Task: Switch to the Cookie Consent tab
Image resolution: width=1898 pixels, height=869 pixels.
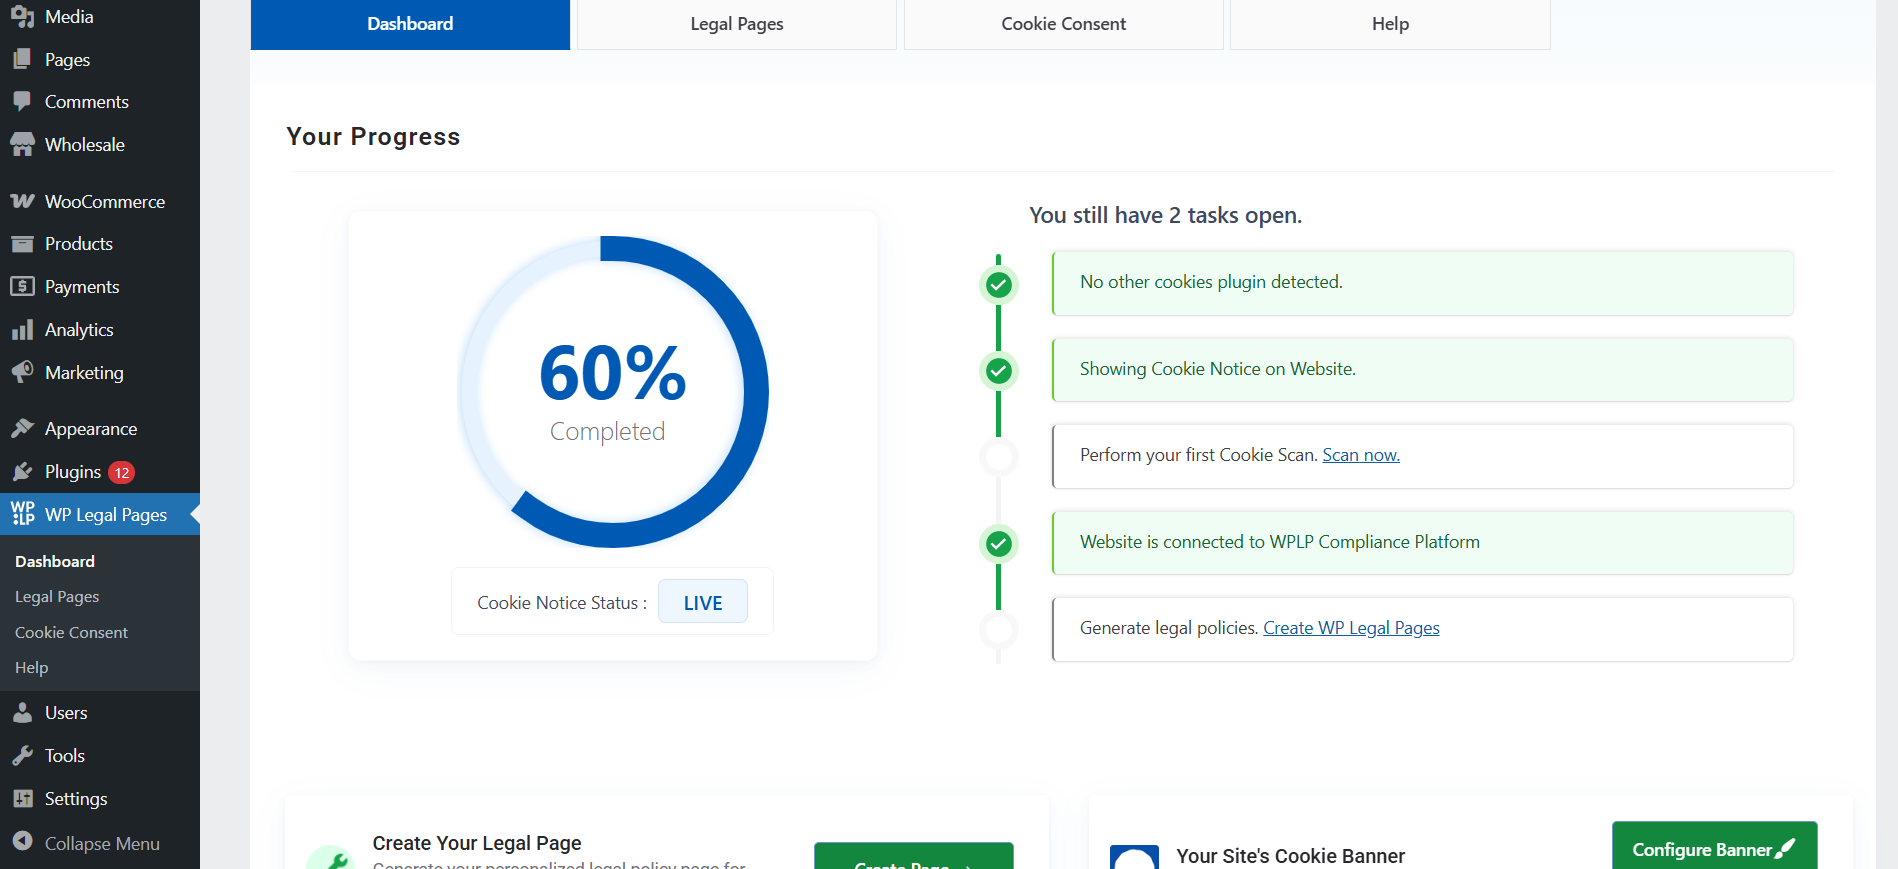Action: click(x=1063, y=24)
